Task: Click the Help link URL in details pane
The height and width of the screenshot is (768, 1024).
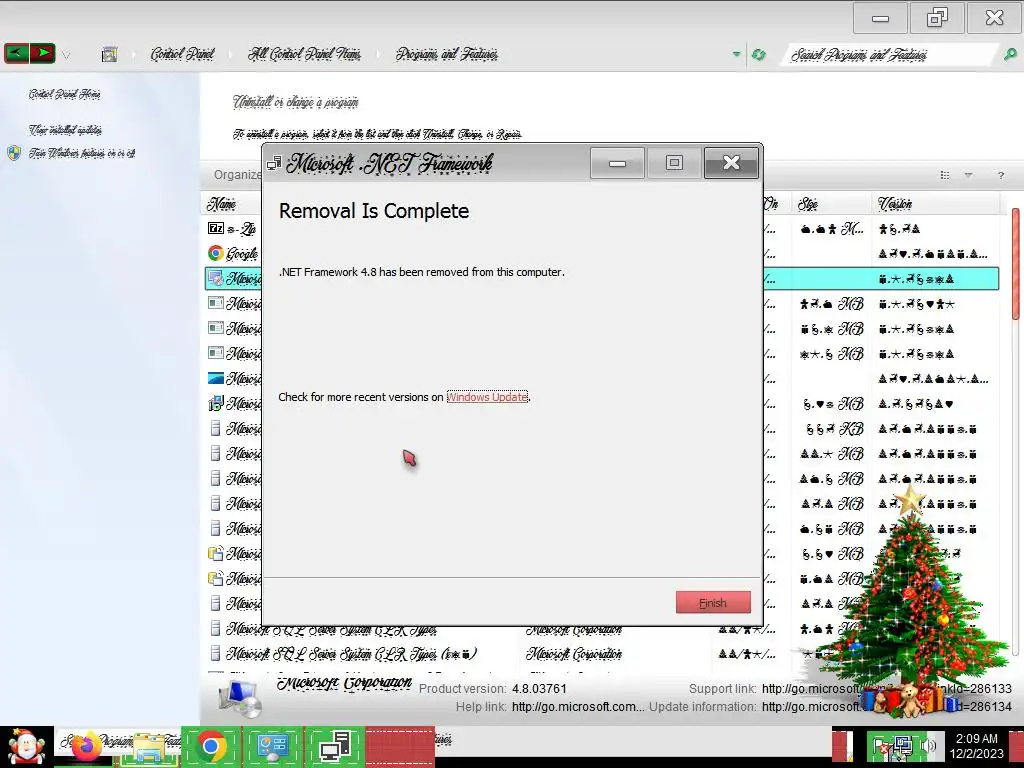Action: point(578,707)
